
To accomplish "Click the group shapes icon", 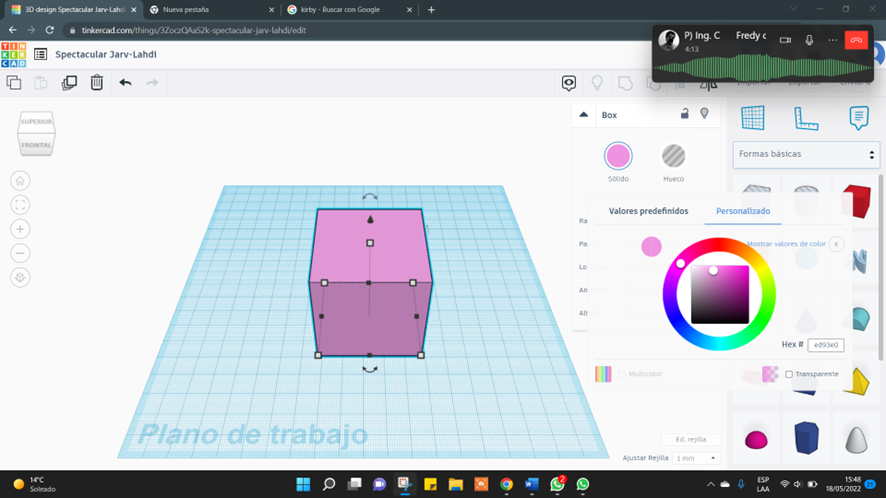I will point(626,84).
